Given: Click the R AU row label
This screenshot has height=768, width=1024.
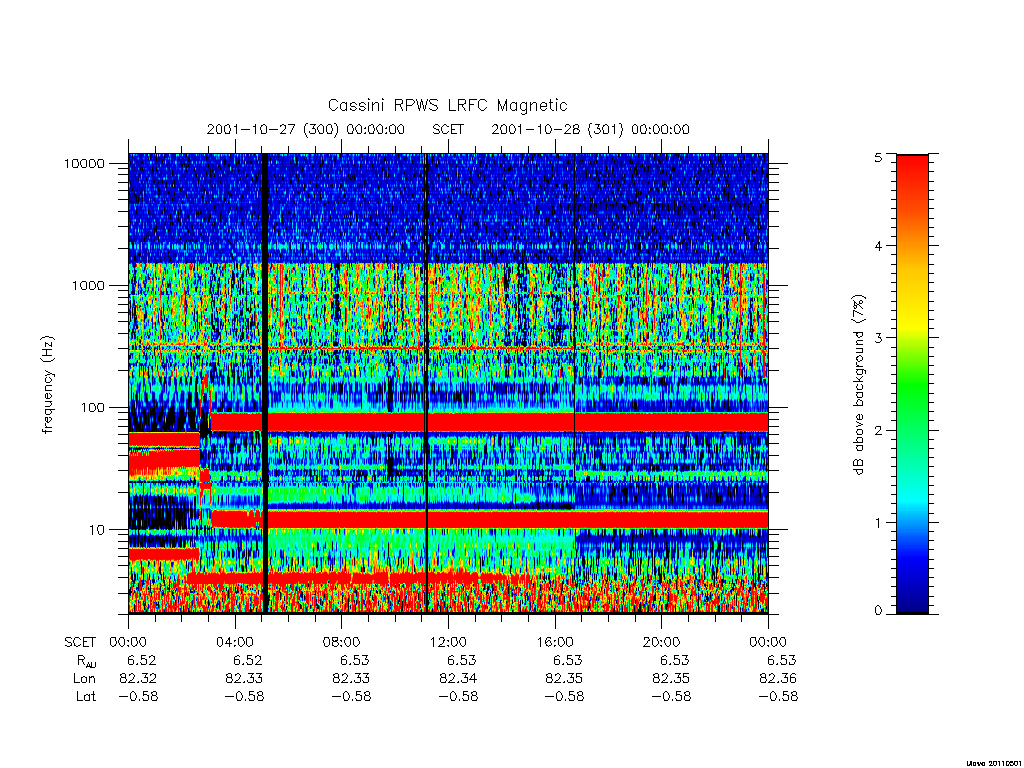Looking at the screenshot, I should tap(86, 661).
